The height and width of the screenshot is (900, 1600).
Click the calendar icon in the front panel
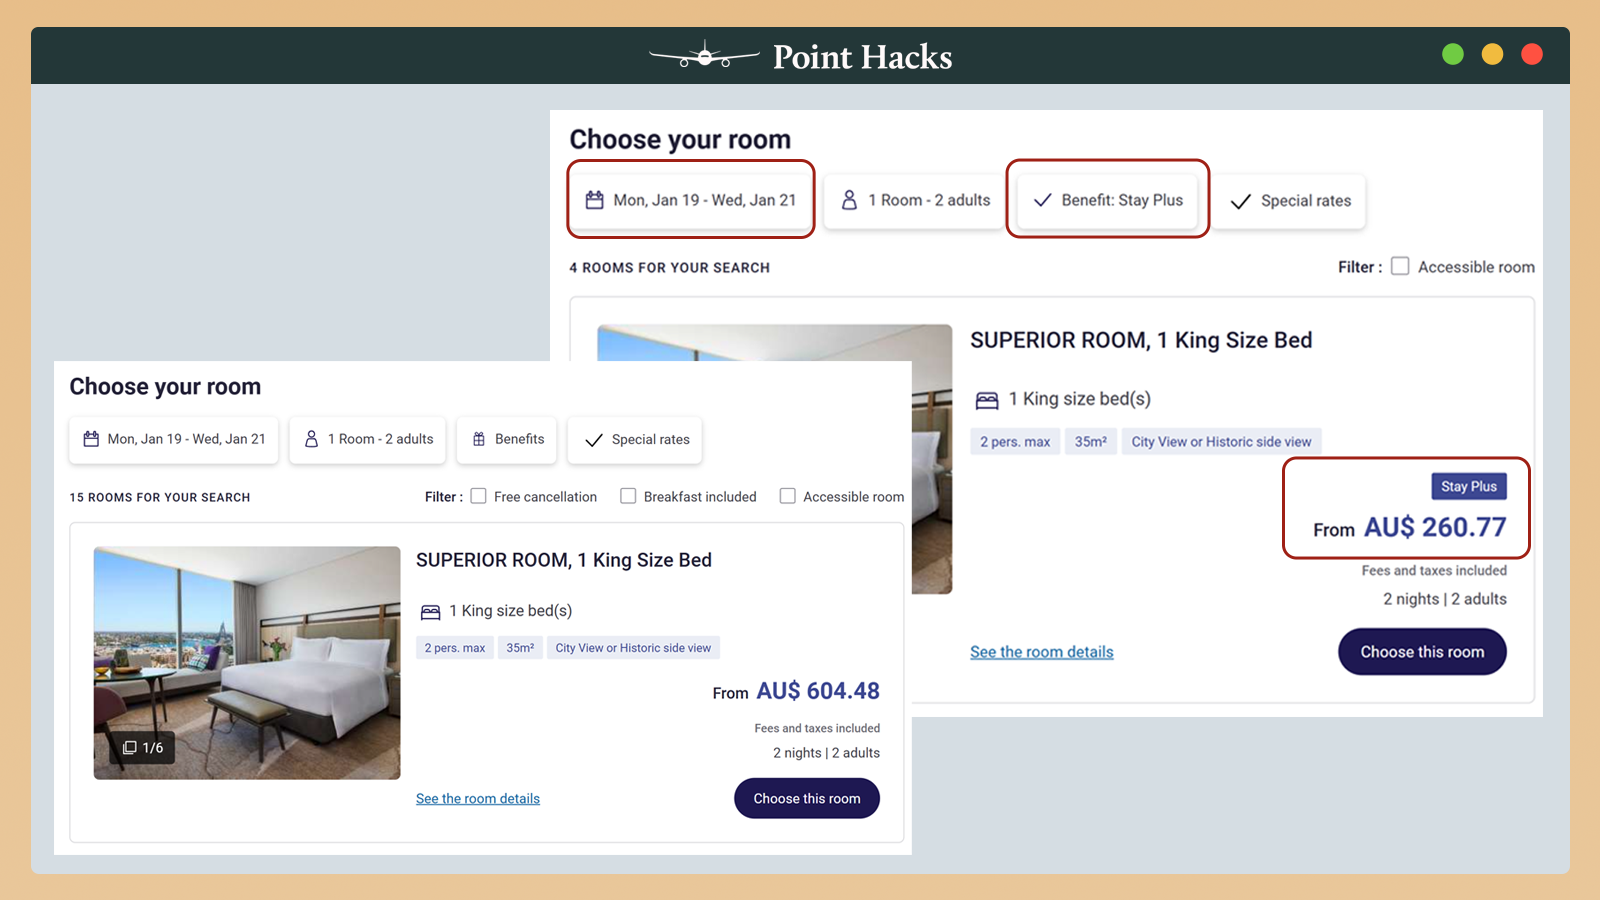(x=91, y=439)
